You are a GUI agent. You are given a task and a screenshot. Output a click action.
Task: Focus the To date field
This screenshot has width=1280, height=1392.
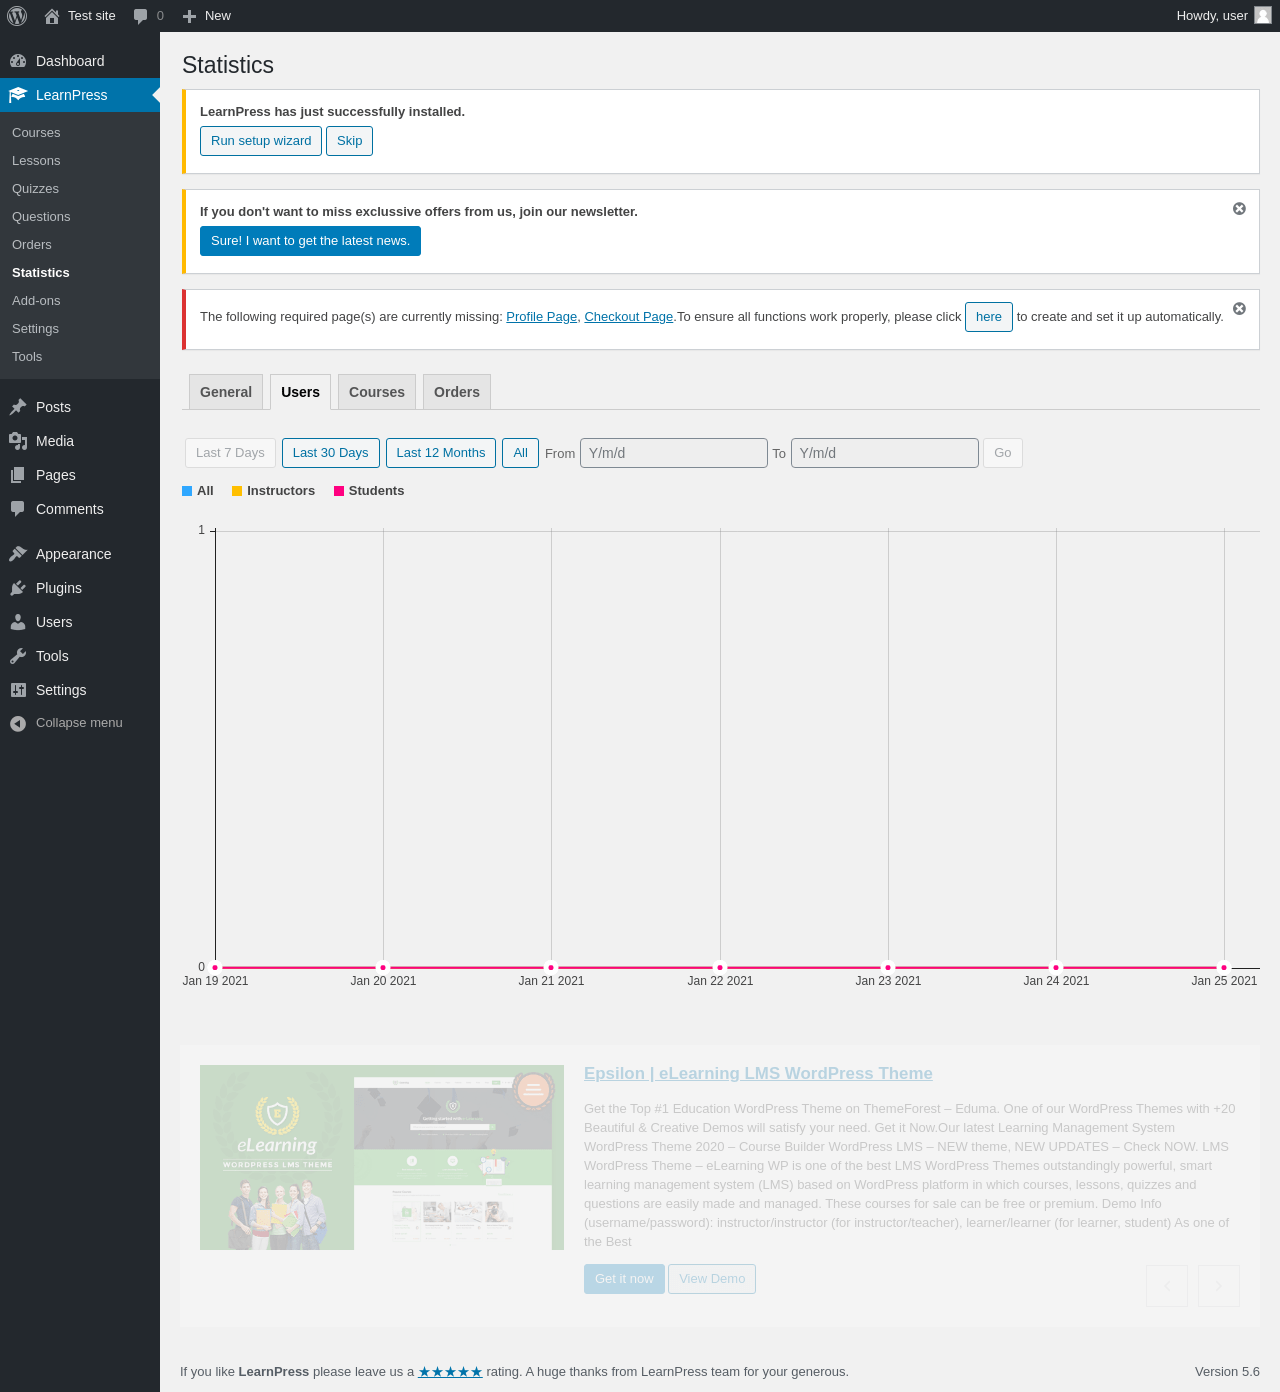coord(885,453)
